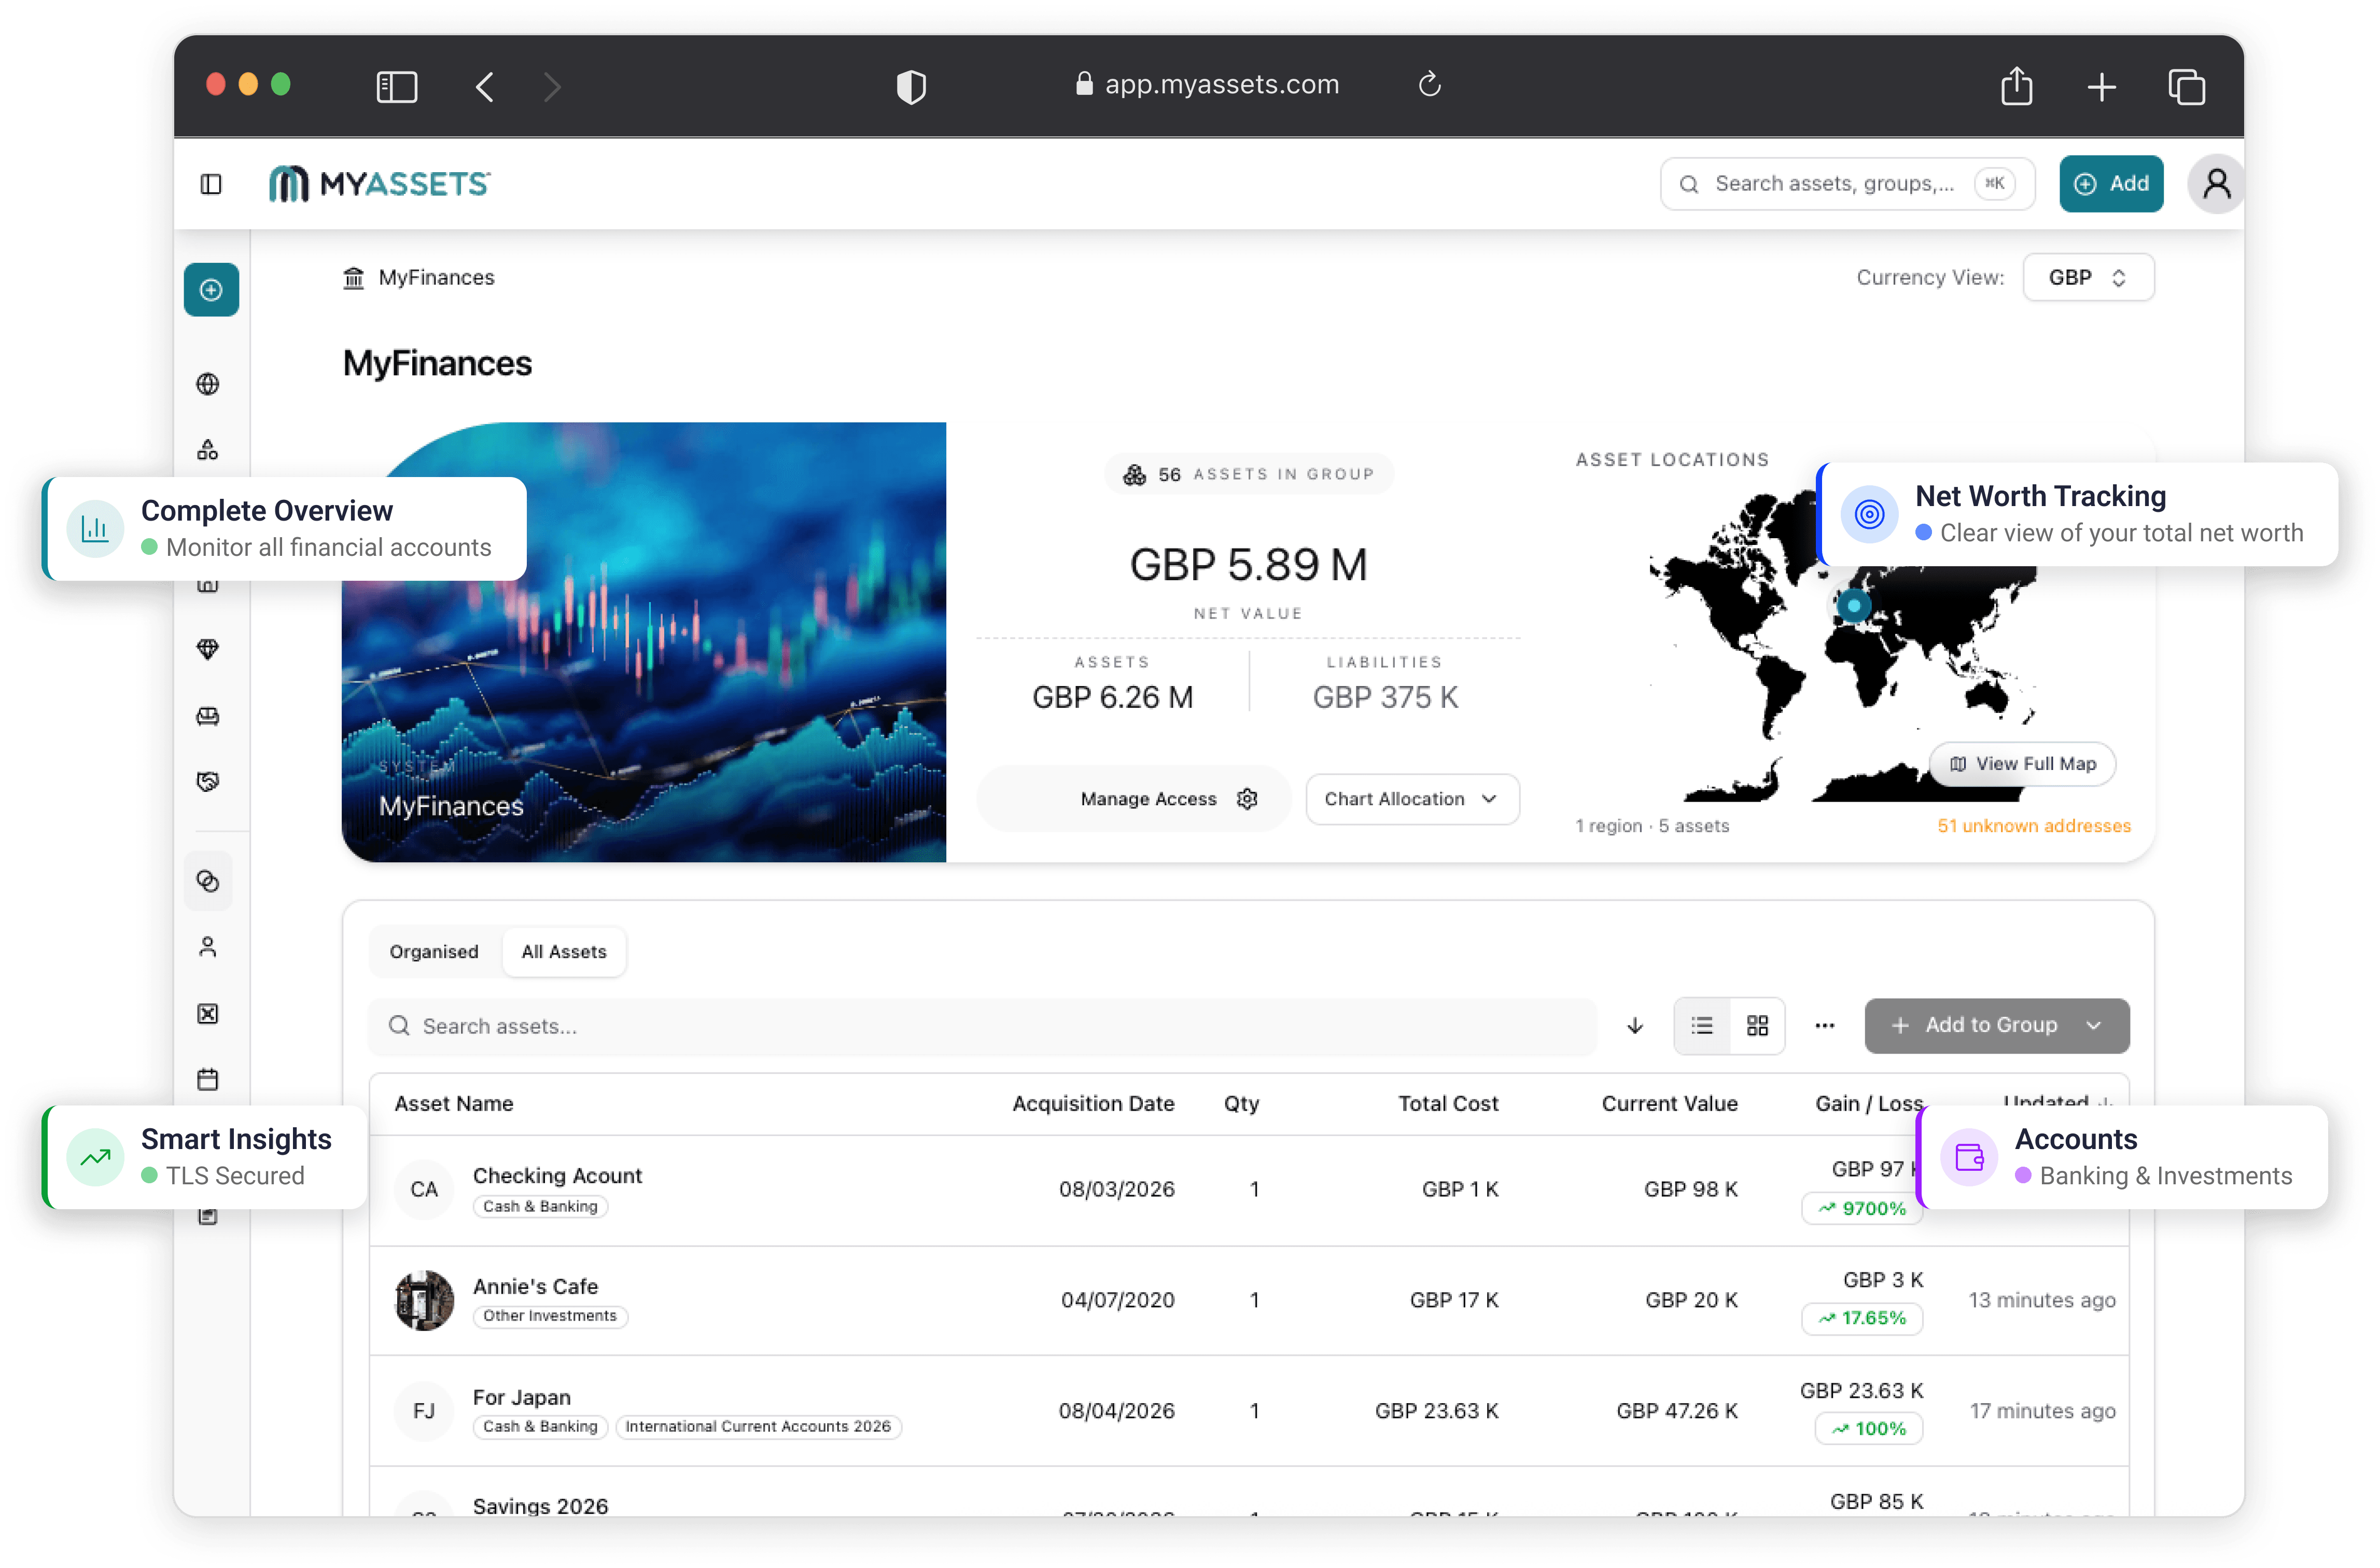Show the browser tab overview icon
Screen dimensions: 2380x1568
tap(2187, 87)
